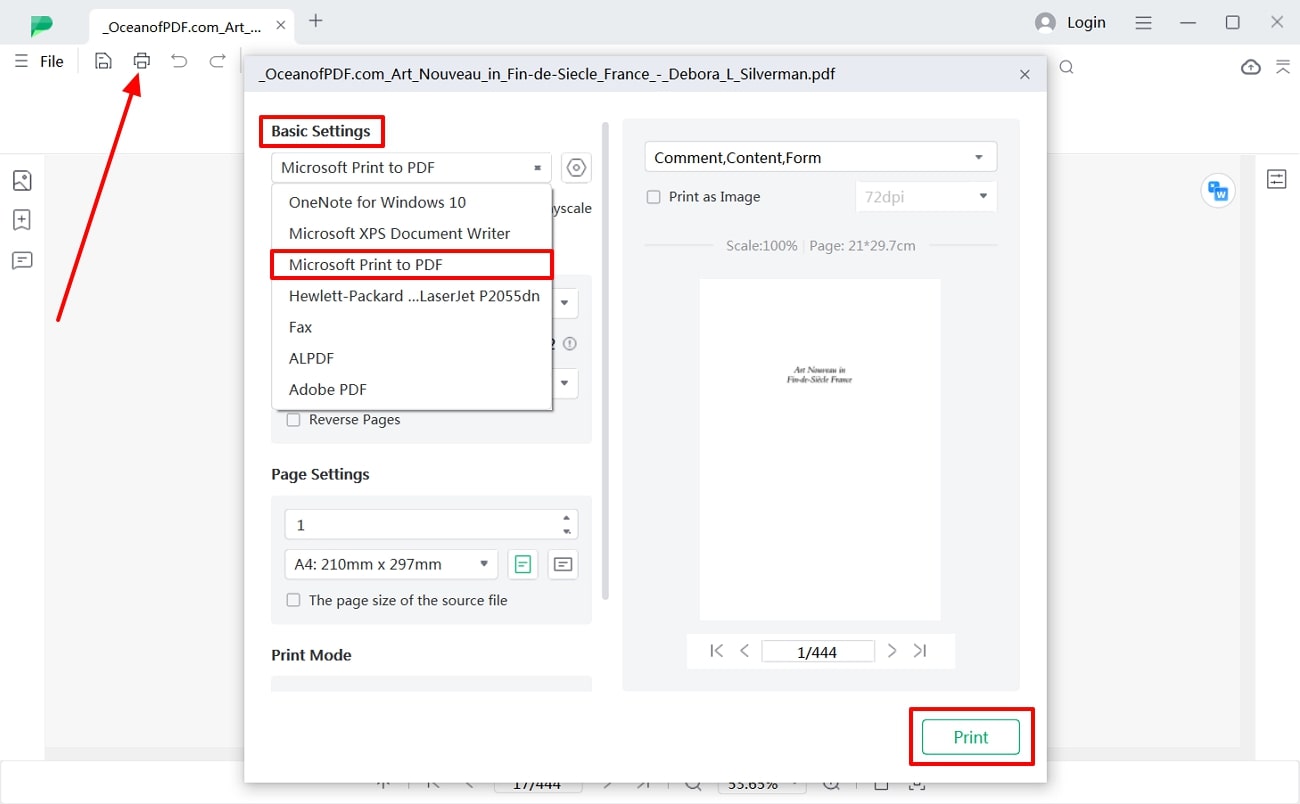
Task: Select landscape orientation icon
Action: [563, 564]
